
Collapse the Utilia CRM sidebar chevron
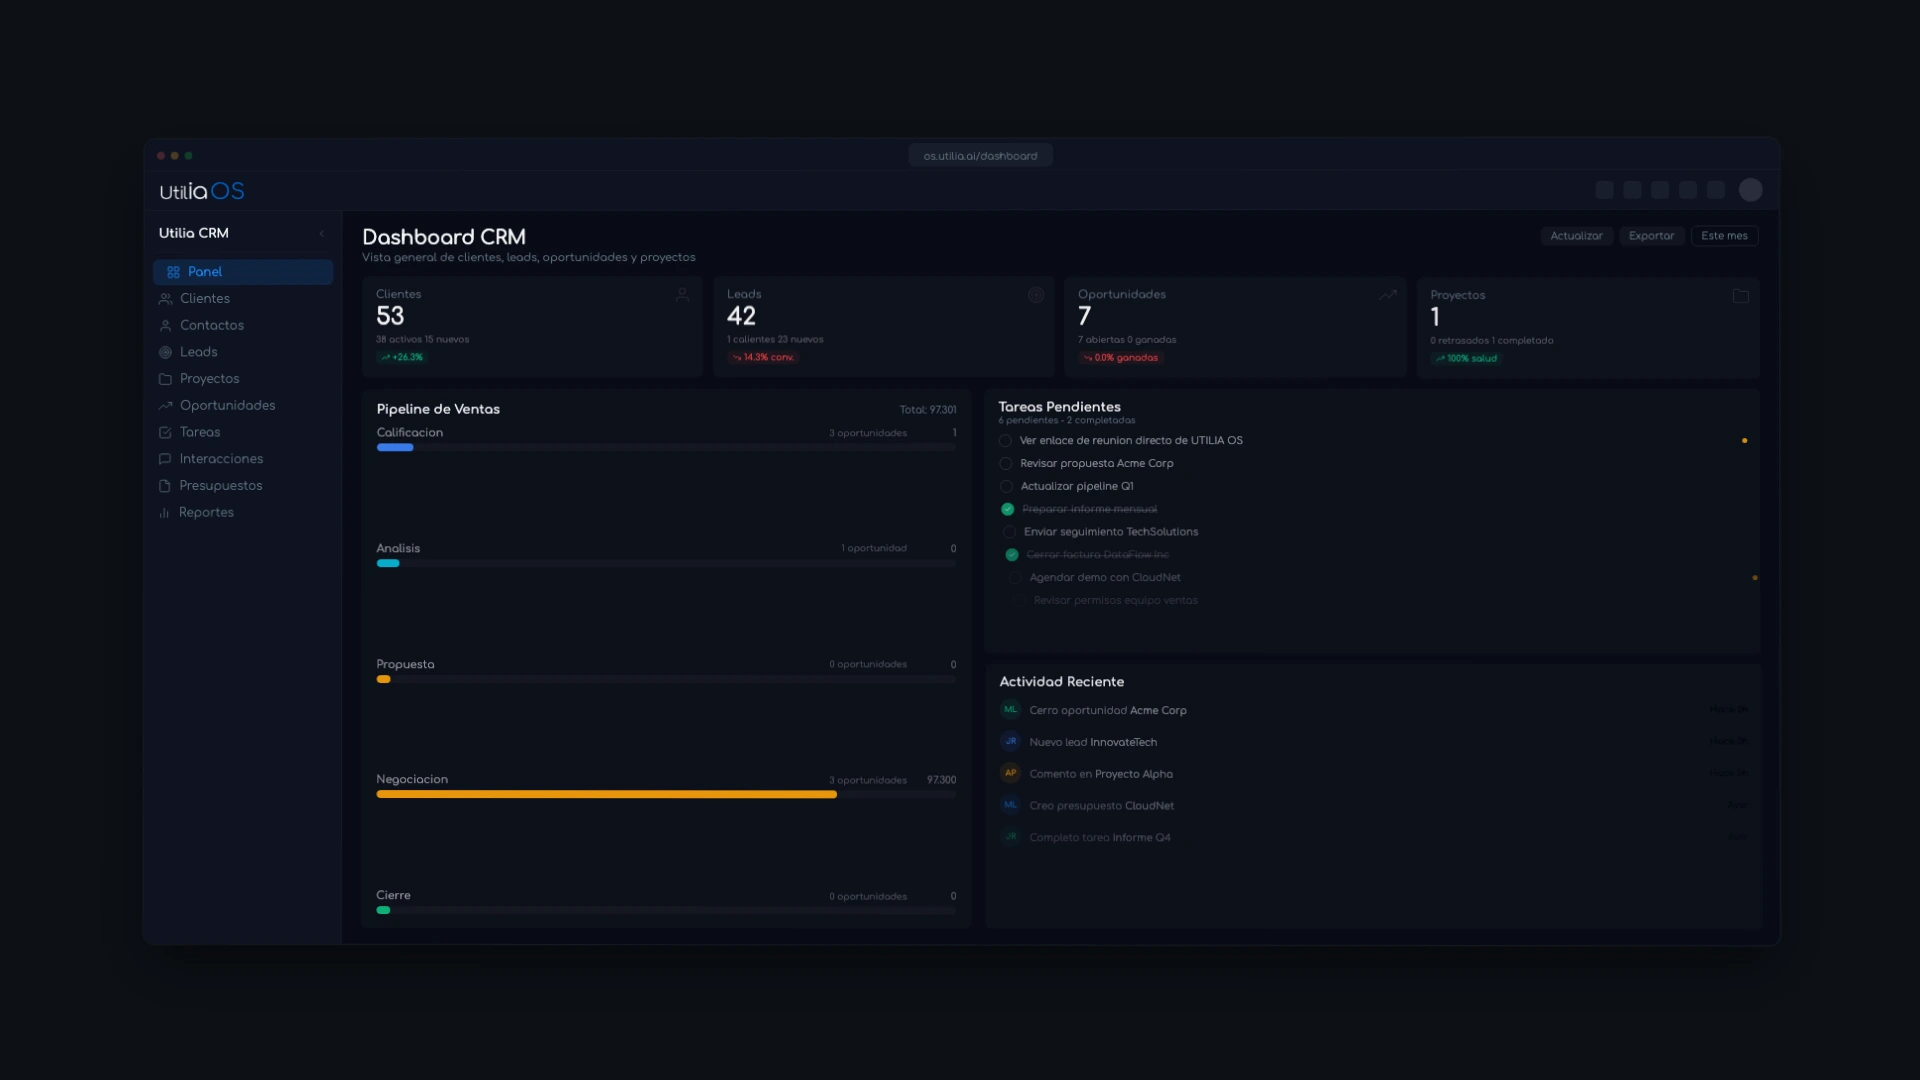tap(322, 234)
